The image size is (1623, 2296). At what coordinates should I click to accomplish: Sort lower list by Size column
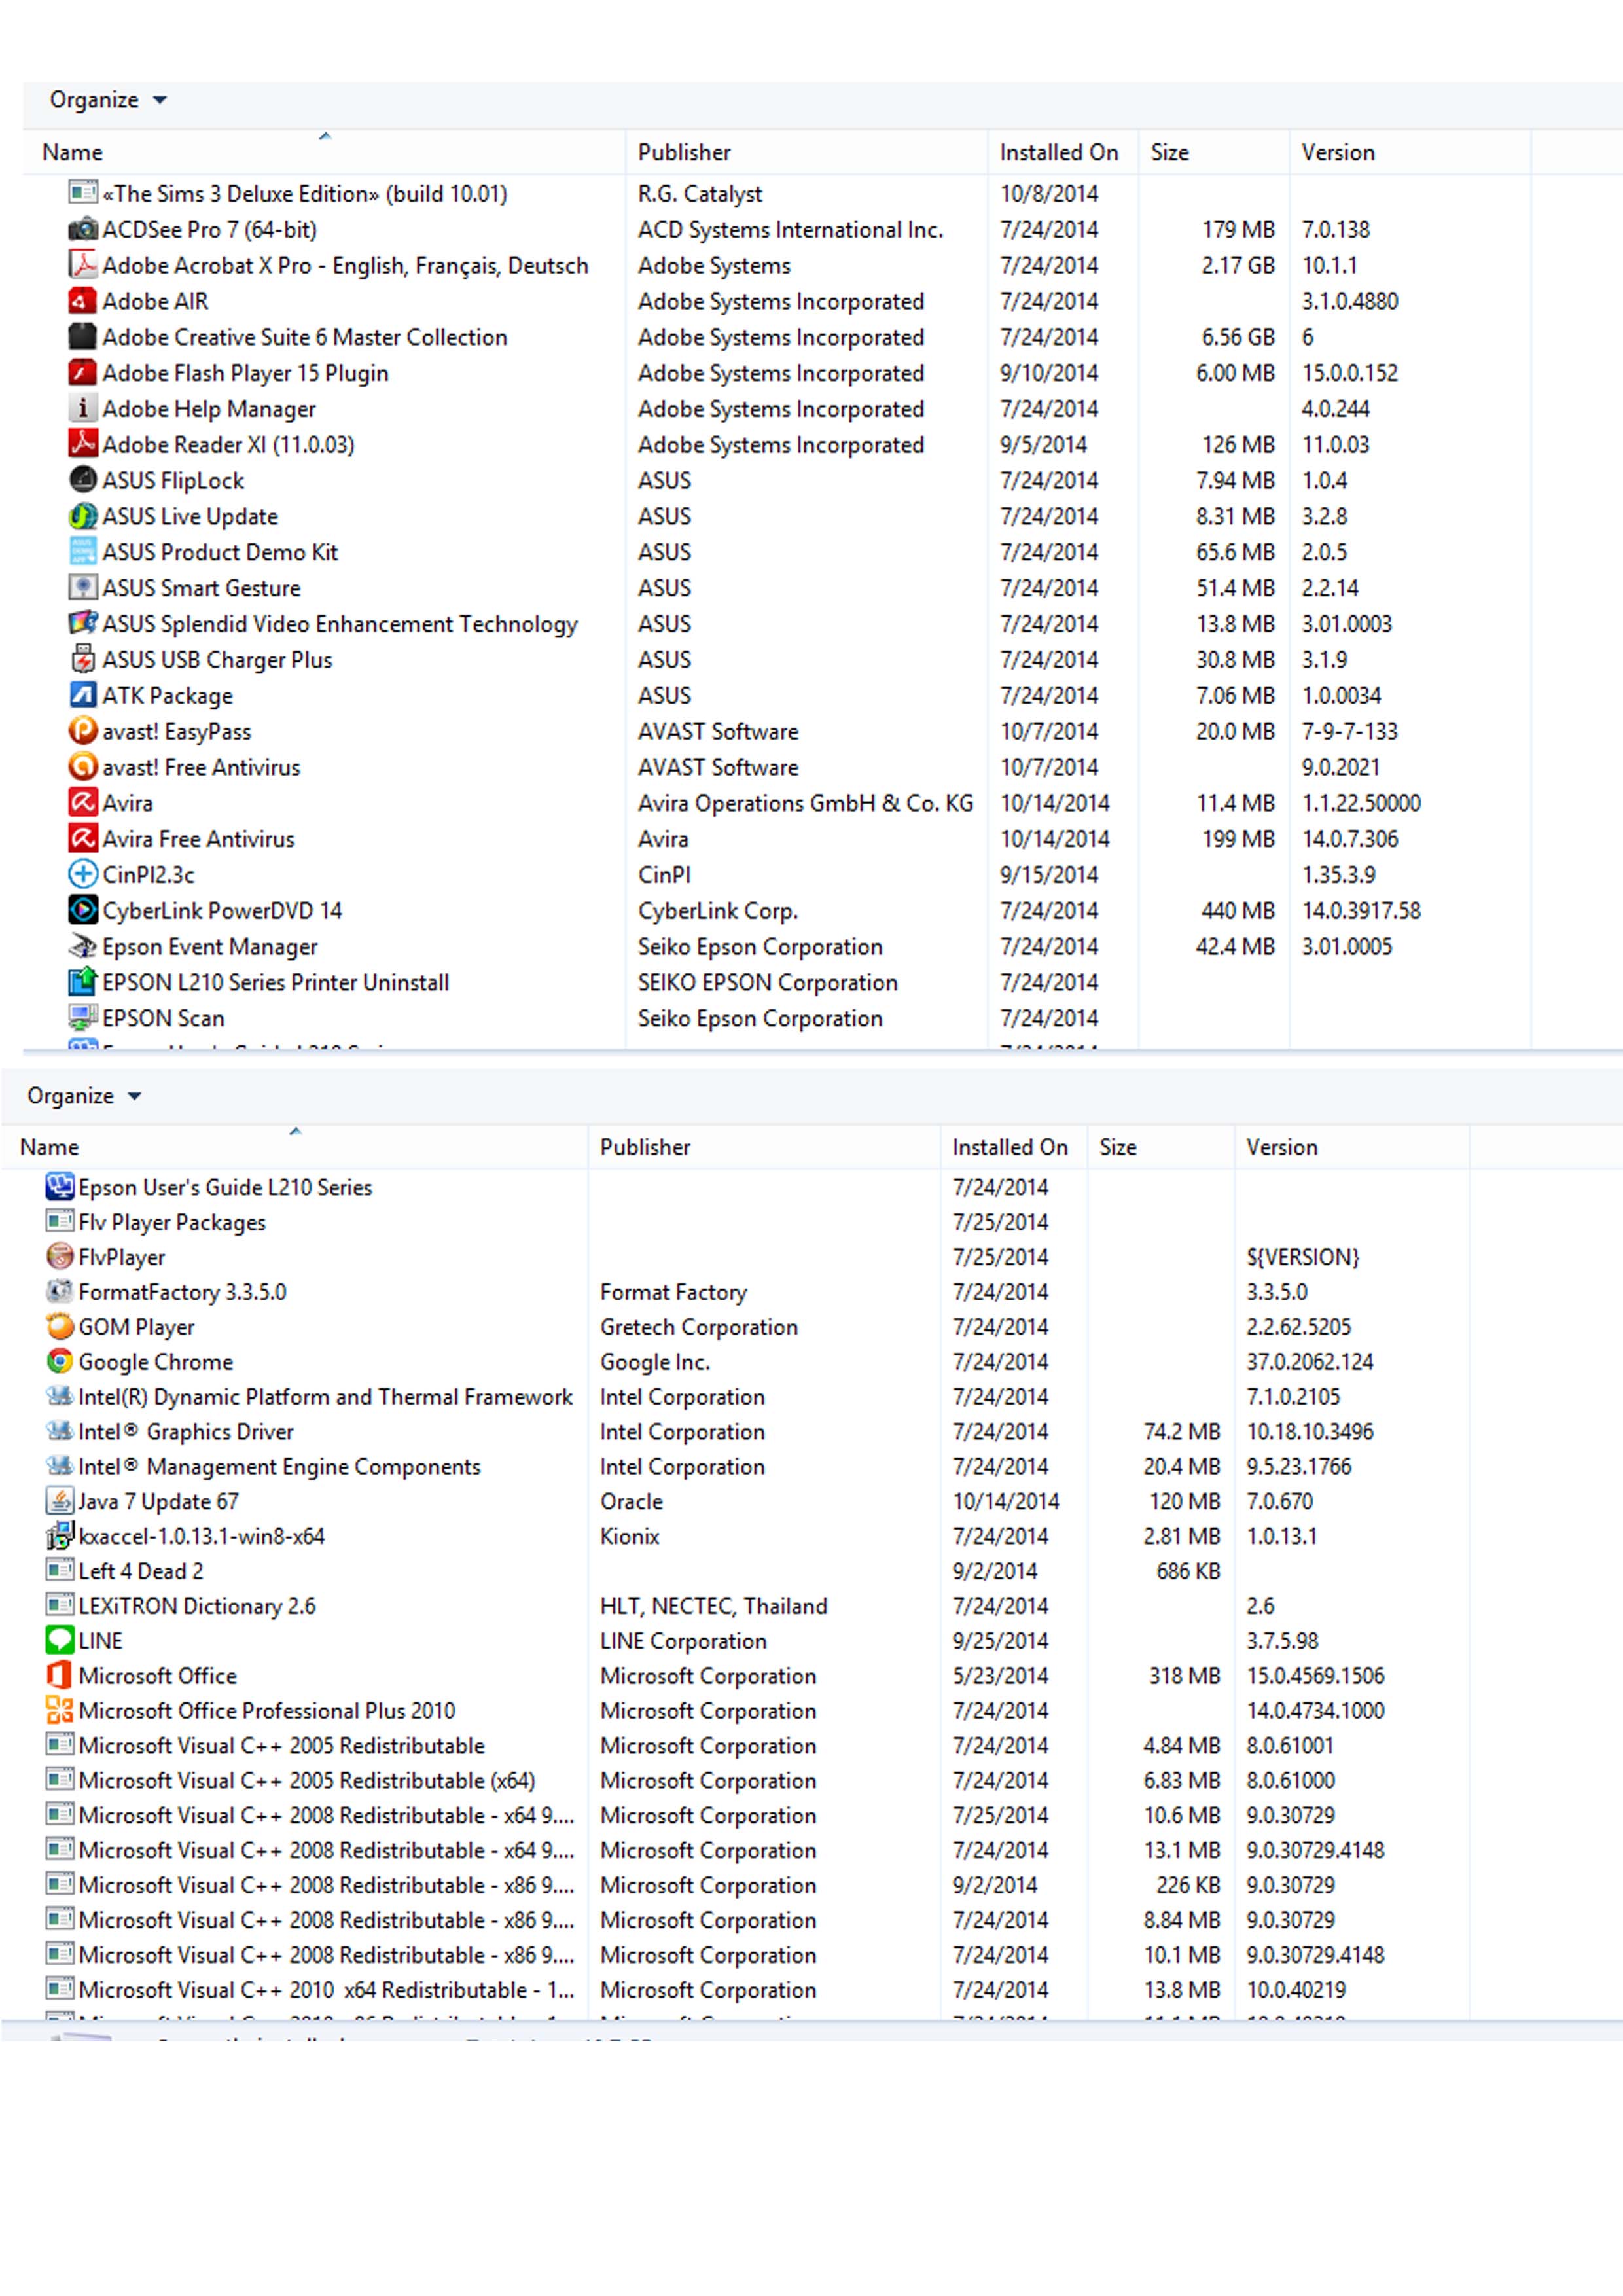[x=1160, y=1147]
